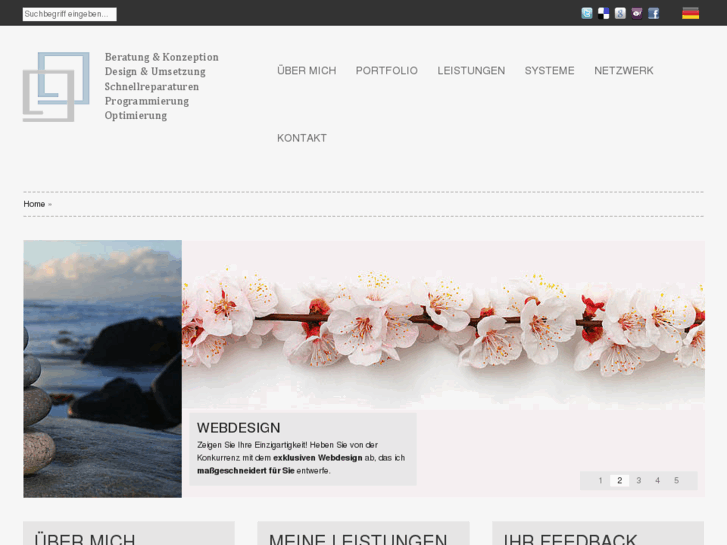727x545 pixels.
Task: Open the SYSTEME menu item
Action: pyautogui.click(x=549, y=71)
